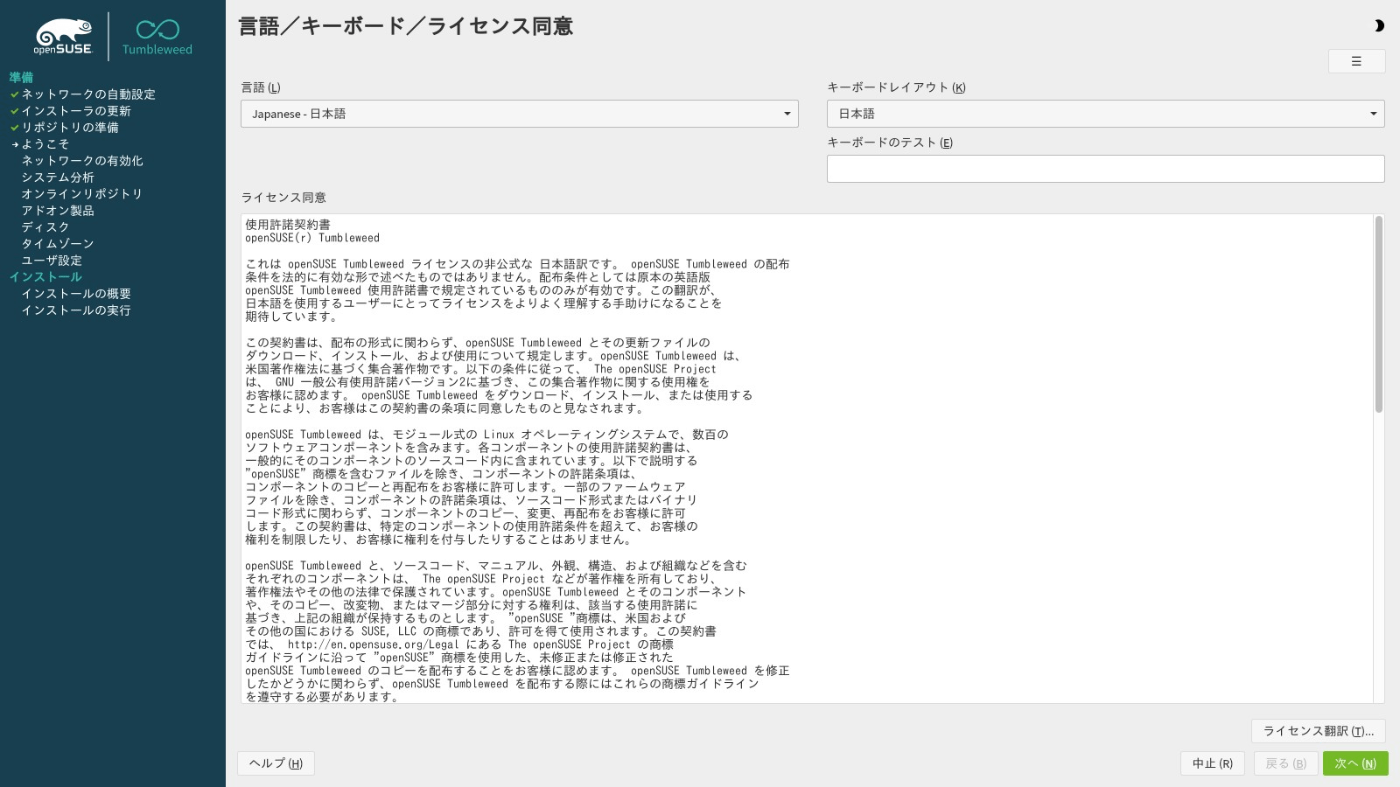This screenshot has height=787, width=1400.
Task: Select オンラインリポジトリ in the sidebar
Action: [82, 194]
